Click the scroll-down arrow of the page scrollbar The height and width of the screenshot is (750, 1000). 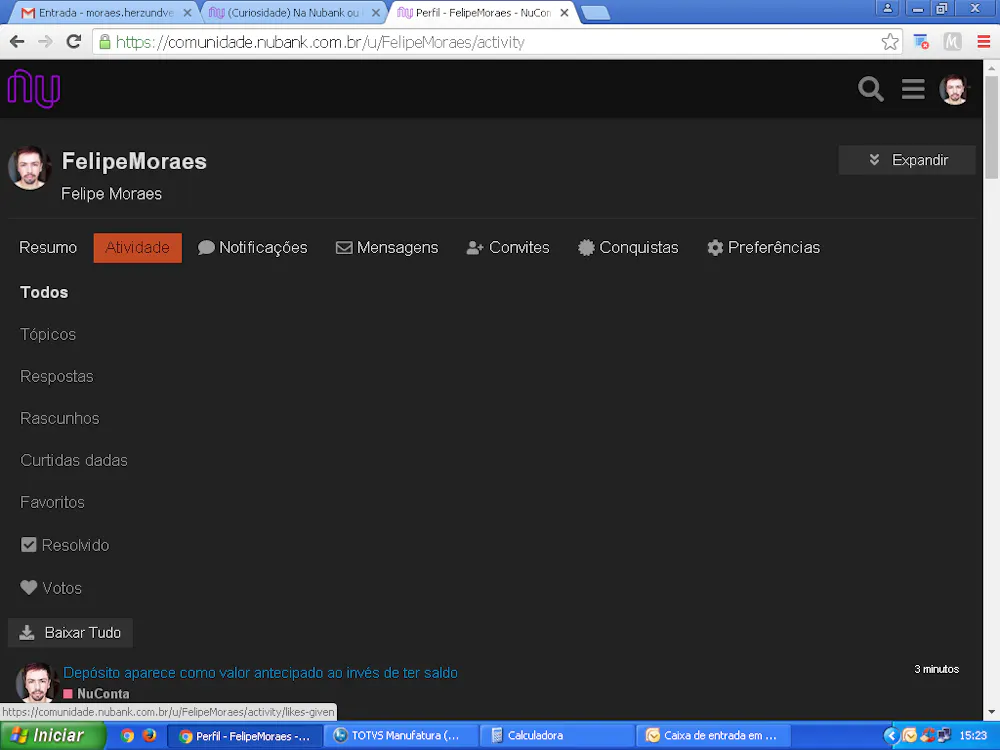[992, 712]
